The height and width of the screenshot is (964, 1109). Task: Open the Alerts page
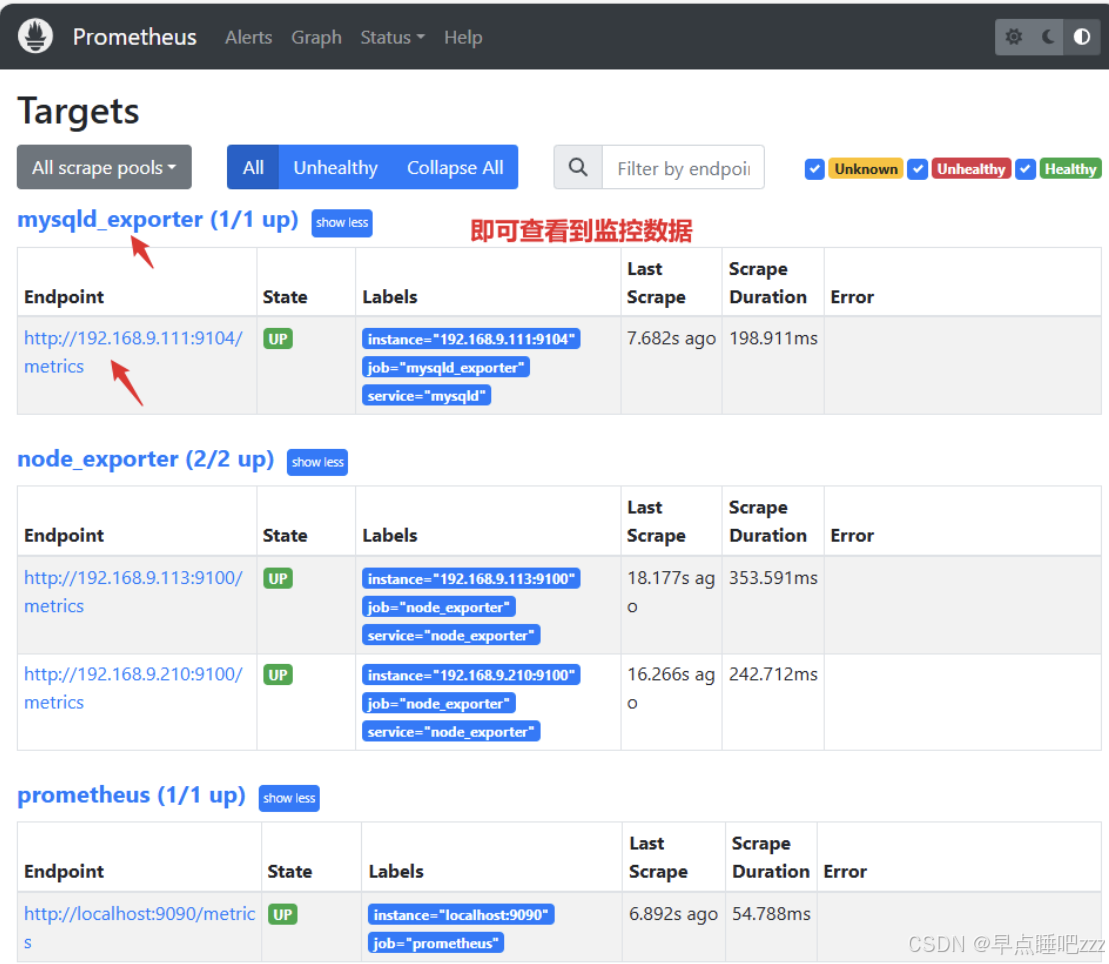pyautogui.click(x=248, y=37)
